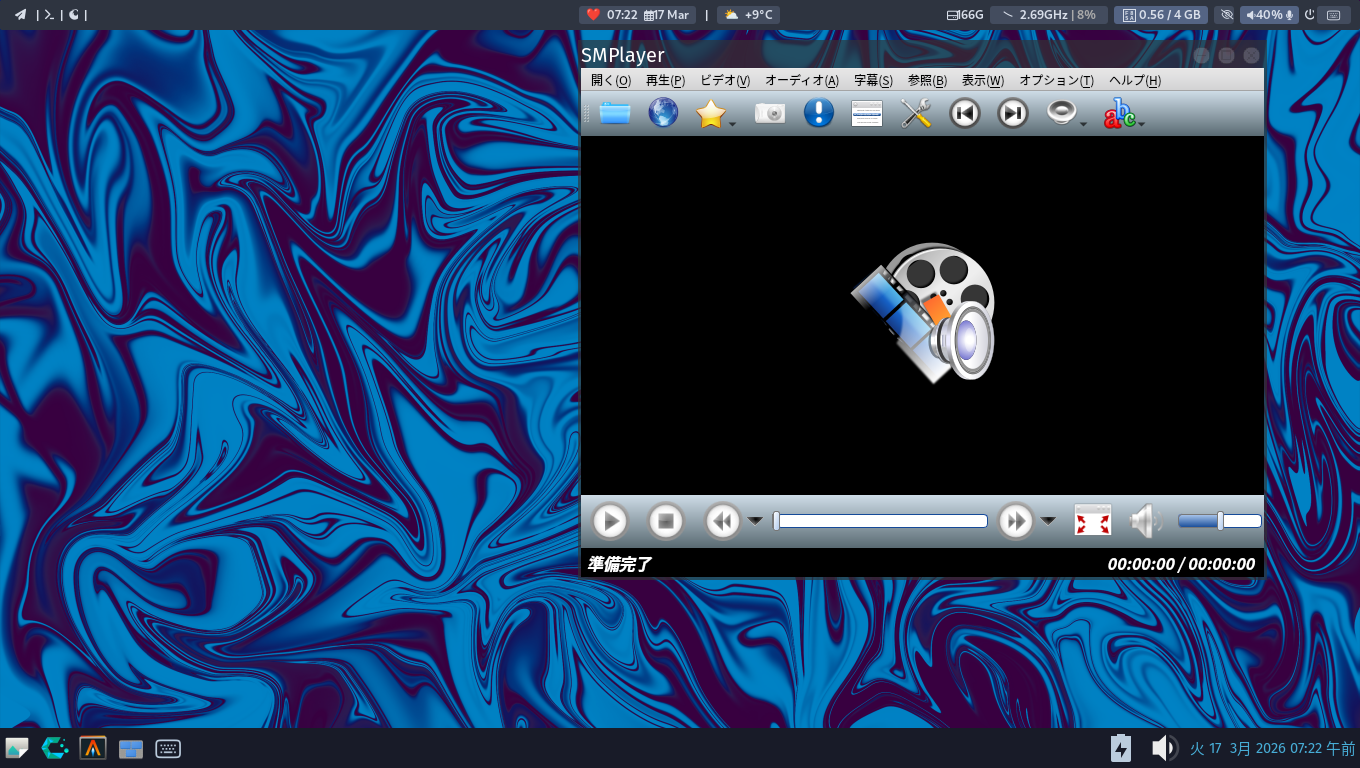1360x768 pixels.
Task: Show file information via blue exclamation icon
Action: 818,113
